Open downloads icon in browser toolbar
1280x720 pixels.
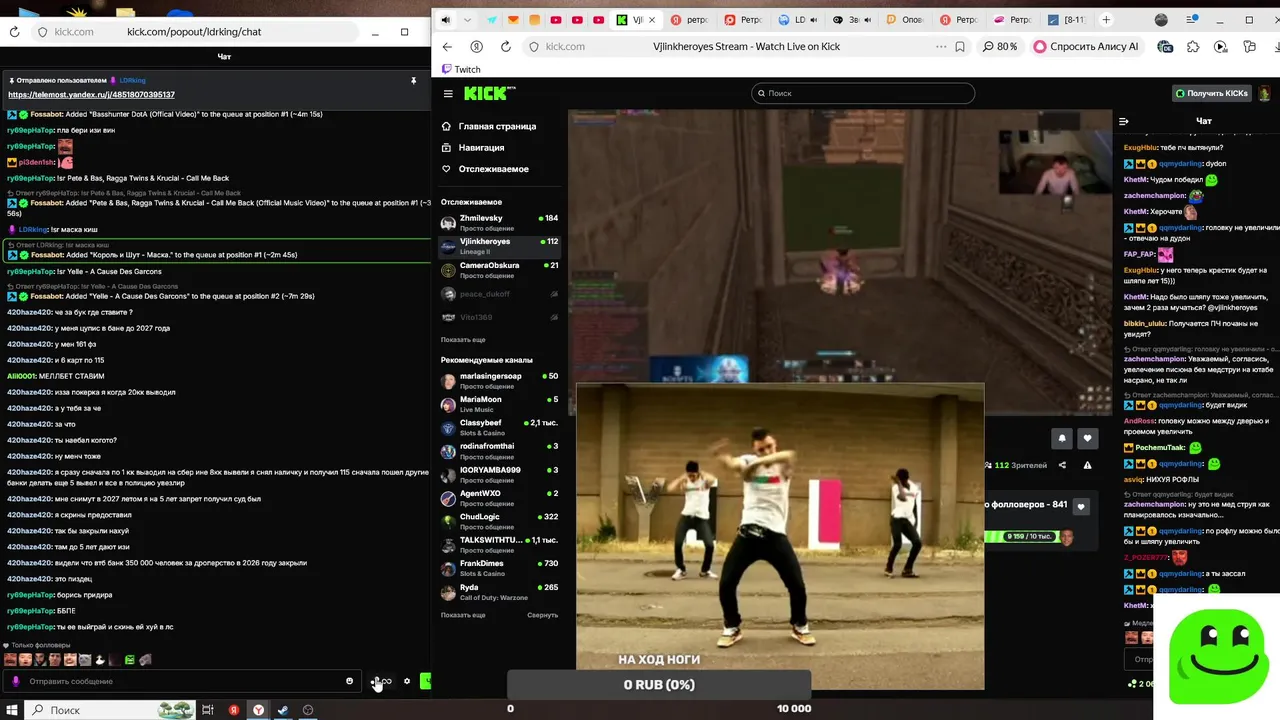pos(1275,46)
